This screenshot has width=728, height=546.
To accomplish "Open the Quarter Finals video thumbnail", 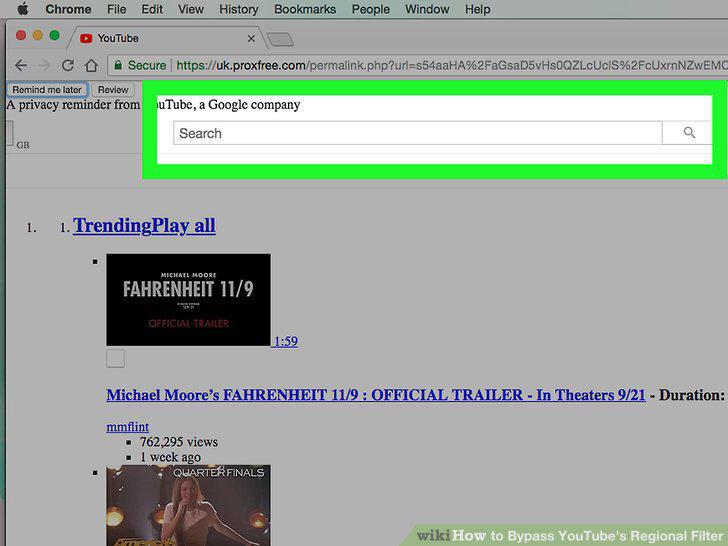I will (188, 505).
